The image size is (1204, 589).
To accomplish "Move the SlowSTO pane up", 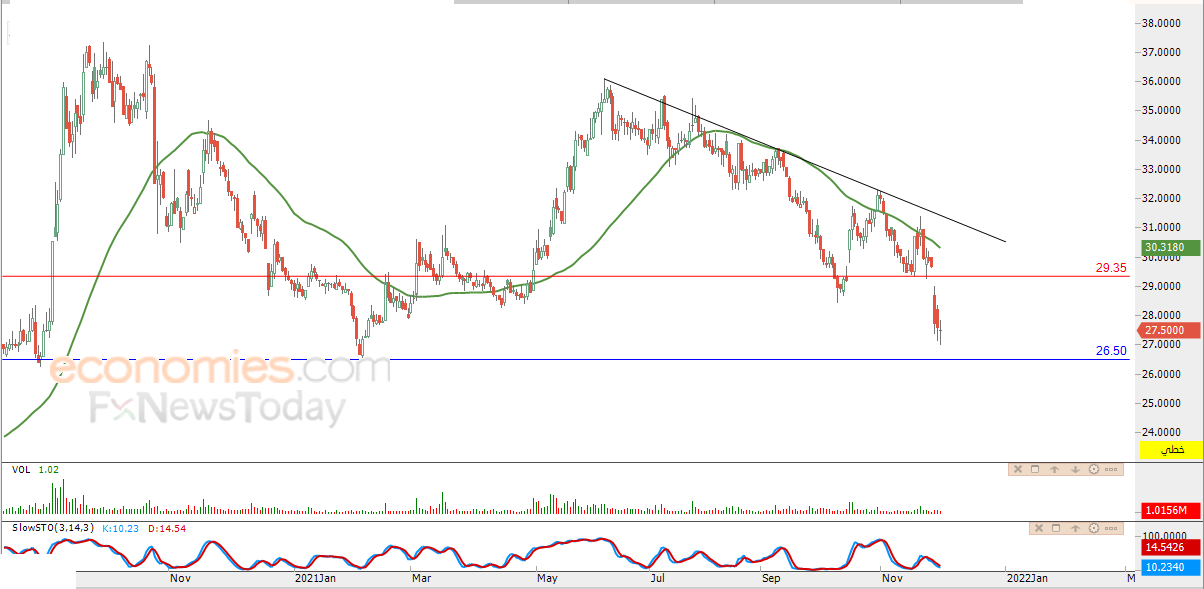I will [1074, 527].
